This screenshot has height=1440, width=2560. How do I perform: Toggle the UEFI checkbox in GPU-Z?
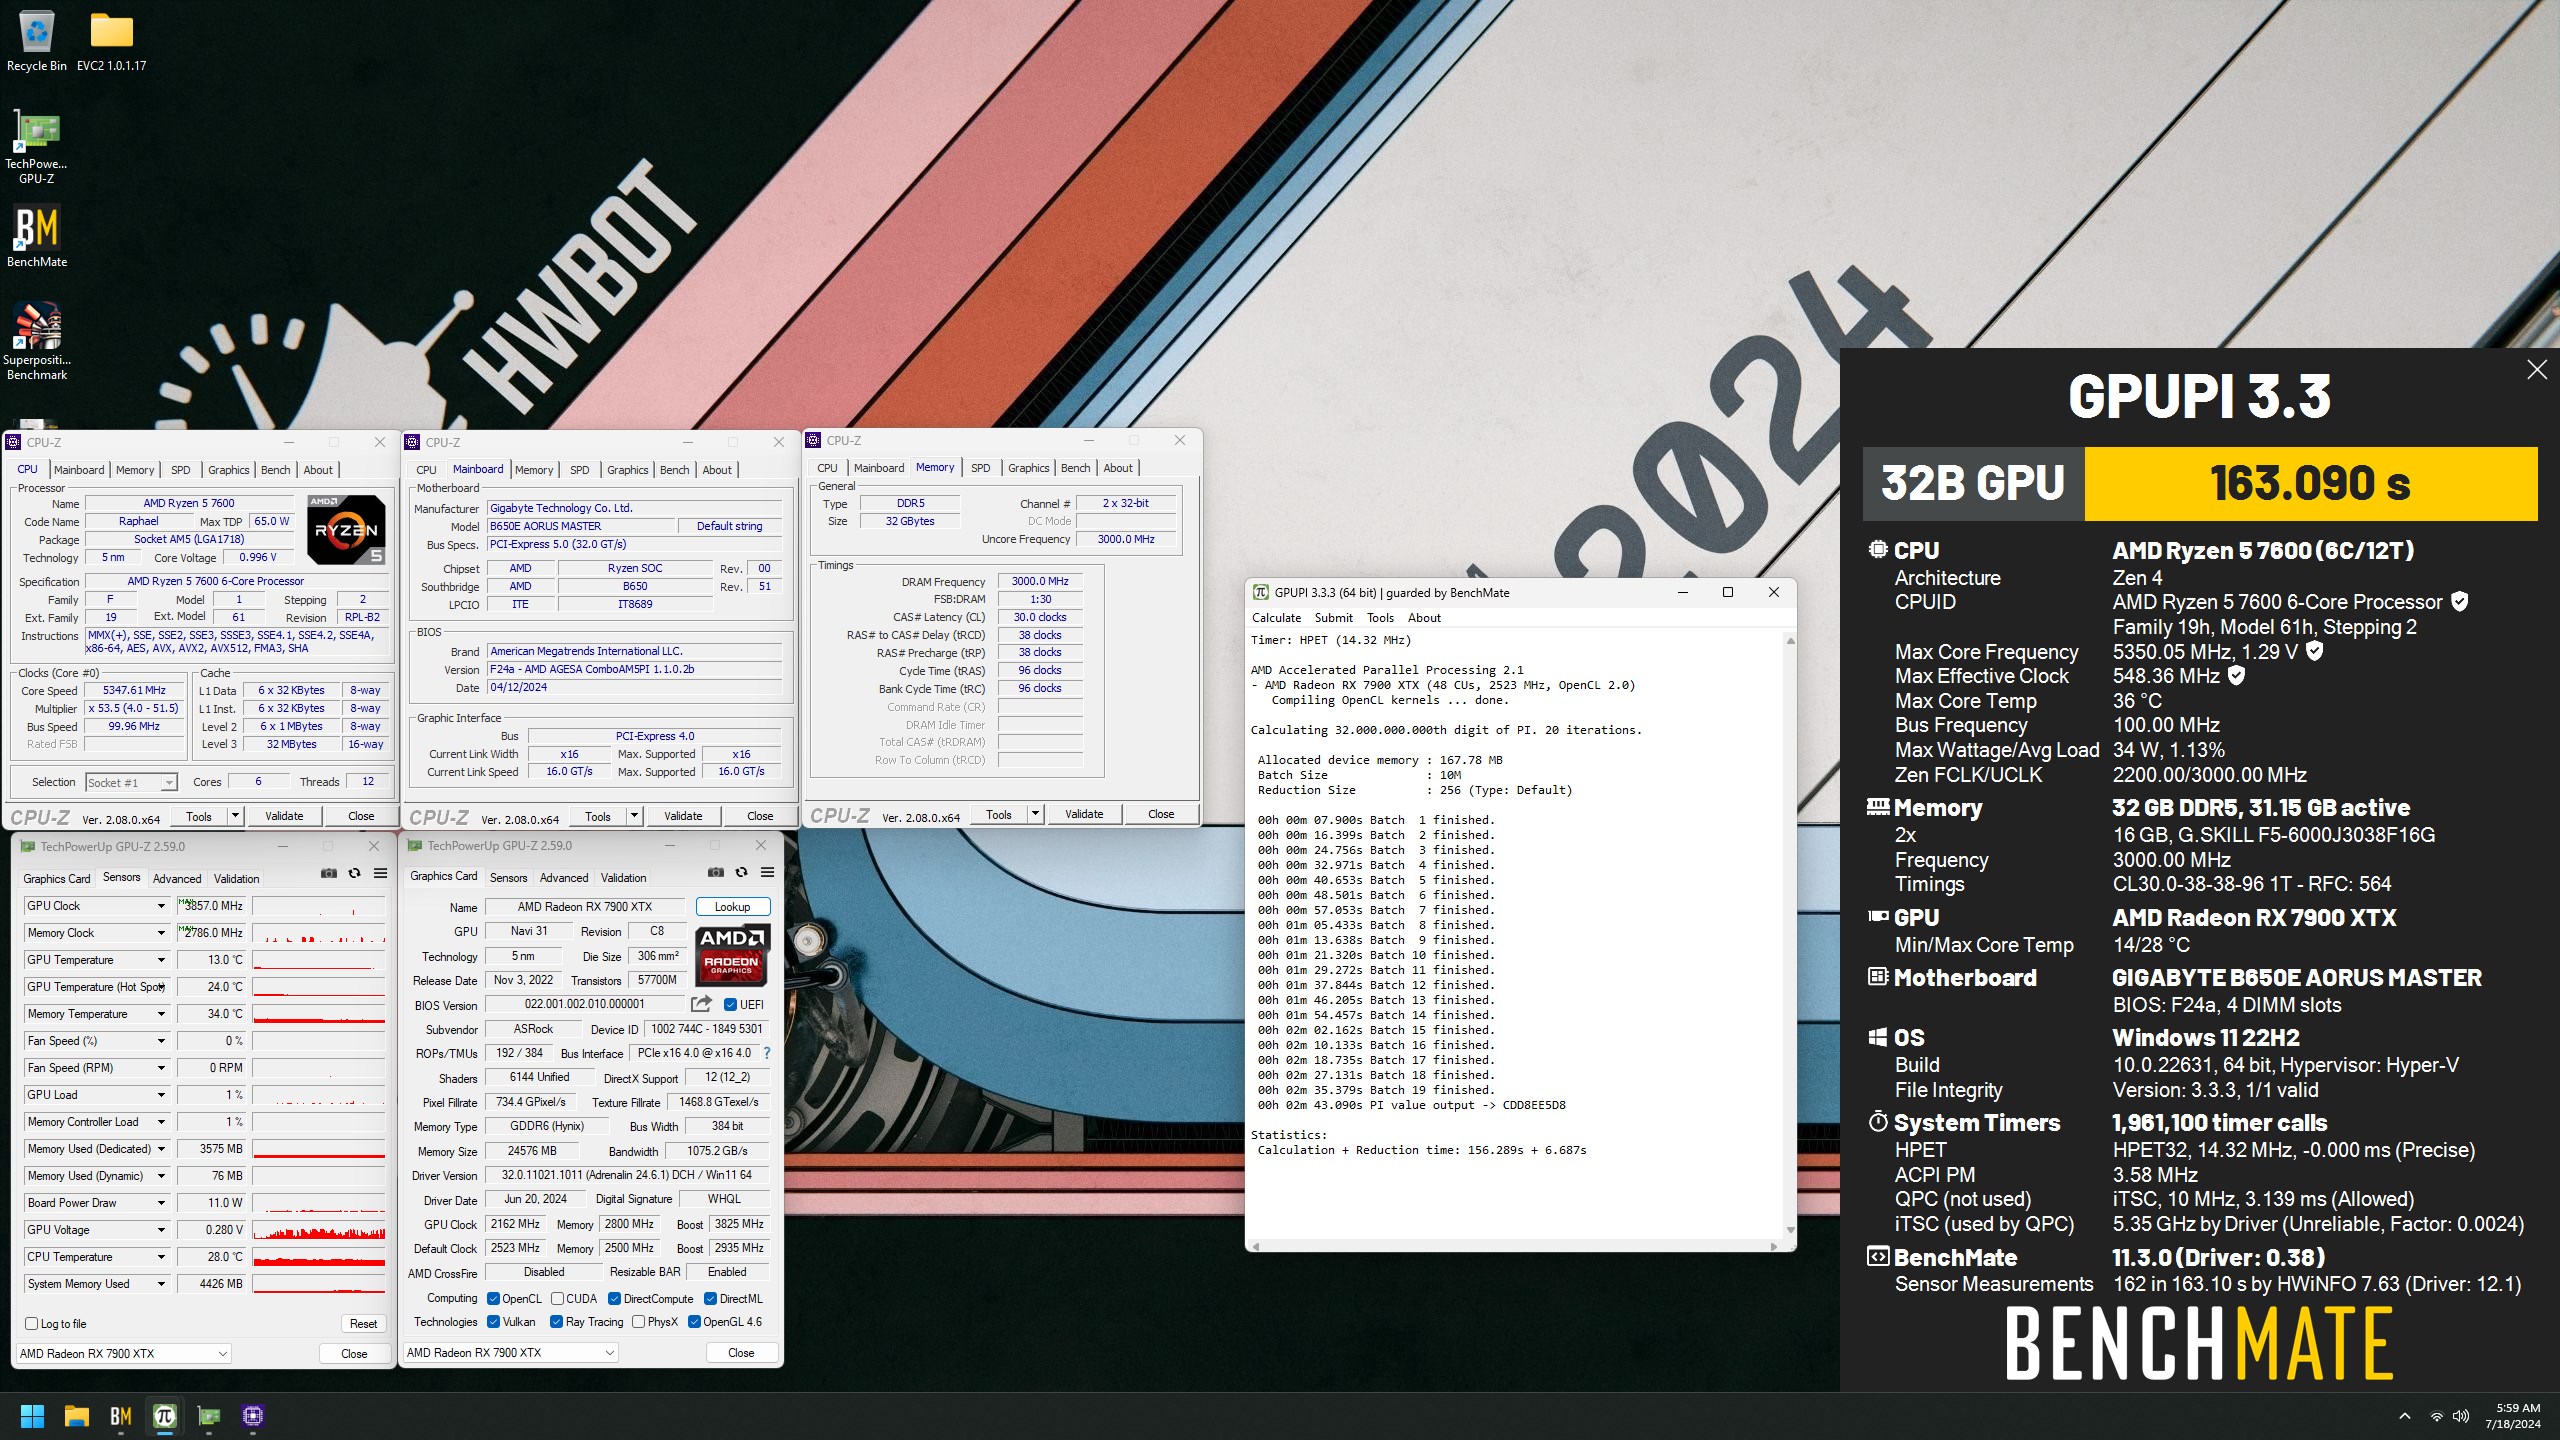[x=730, y=1004]
